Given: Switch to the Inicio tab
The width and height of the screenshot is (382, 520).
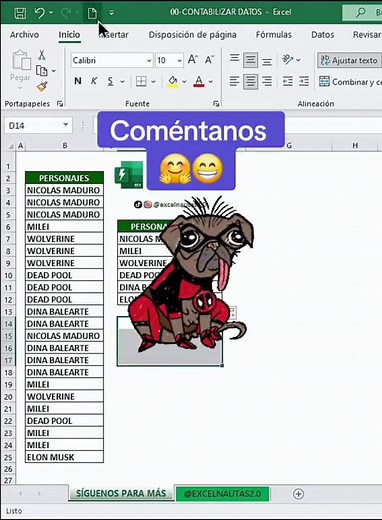Looking at the screenshot, I should [69, 35].
